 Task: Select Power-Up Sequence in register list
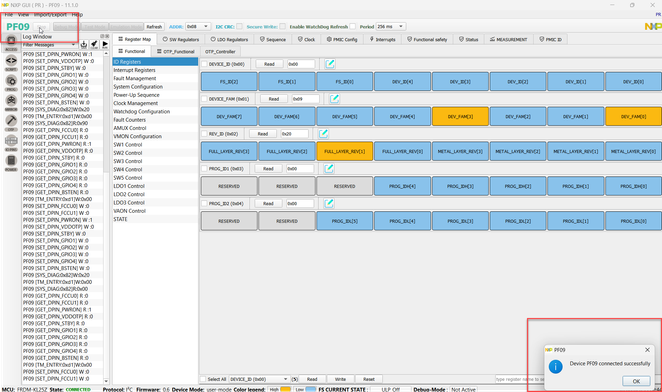[155, 95]
